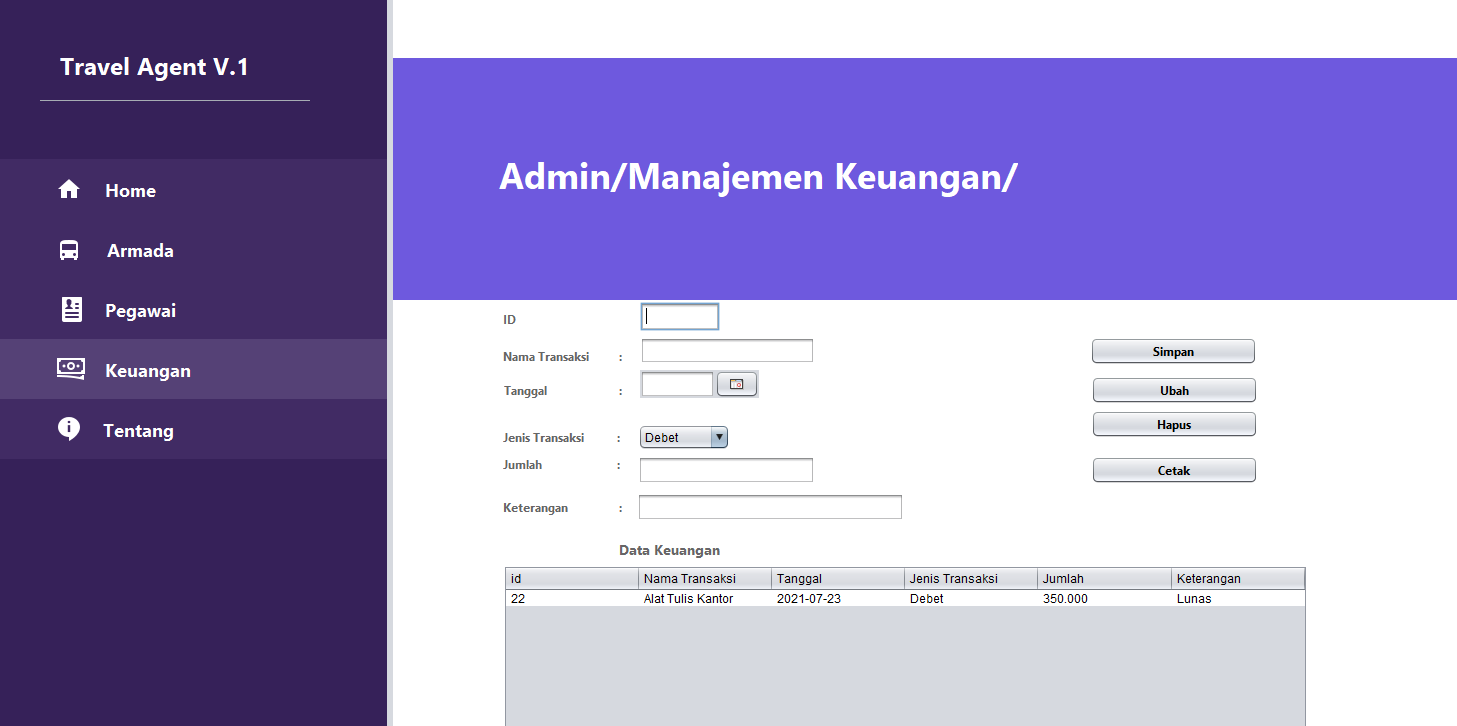Screen dimensions: 1457x726
Task: Click the Armada bus icon
Action: [x=69, y=250]
